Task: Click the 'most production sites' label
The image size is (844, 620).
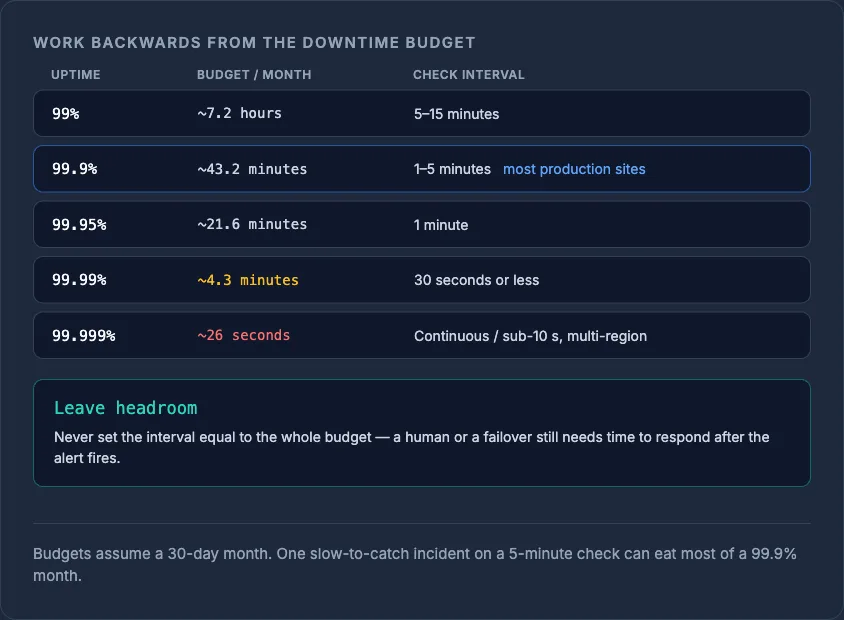Action: click(x=574, y=169)
